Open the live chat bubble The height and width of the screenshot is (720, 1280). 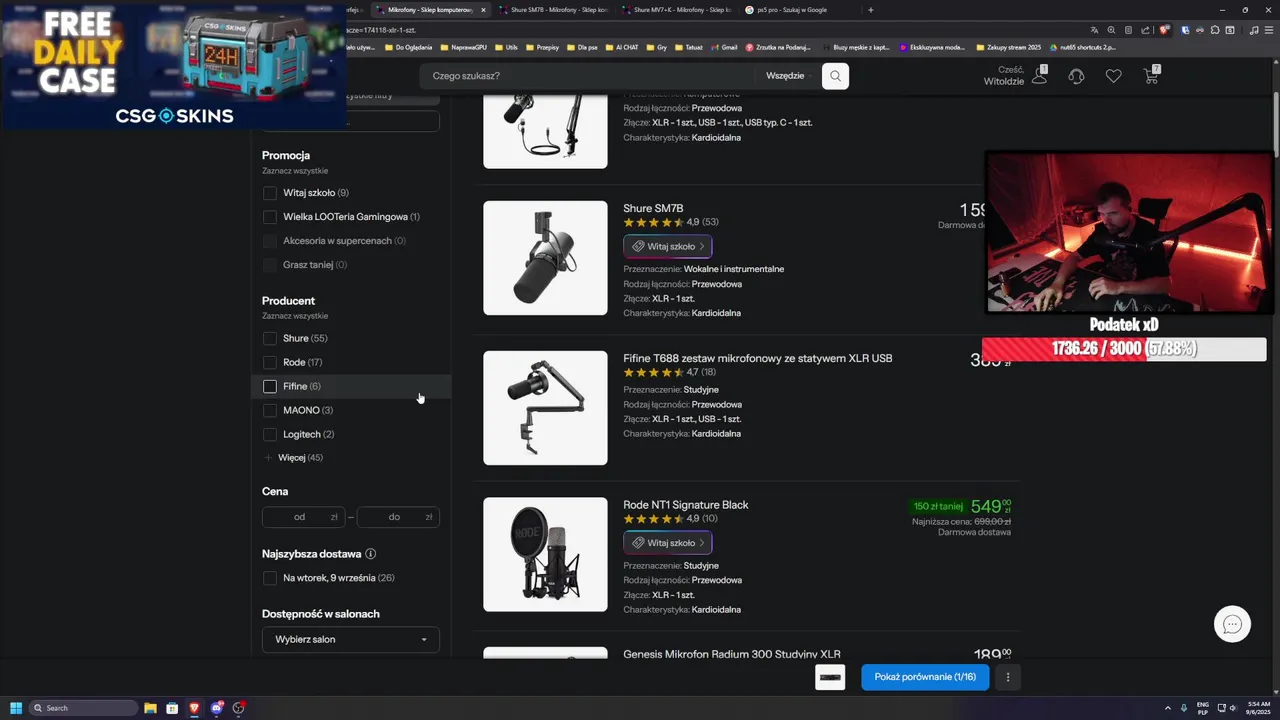click(1232, 624)
